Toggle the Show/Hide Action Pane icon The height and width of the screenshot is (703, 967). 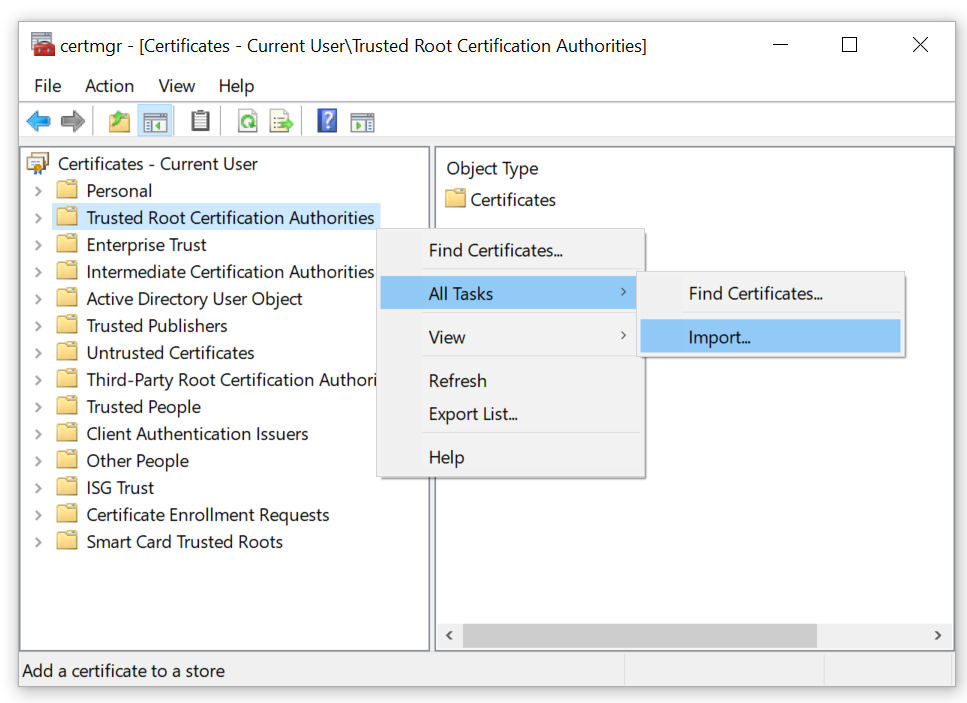point(362,122)
